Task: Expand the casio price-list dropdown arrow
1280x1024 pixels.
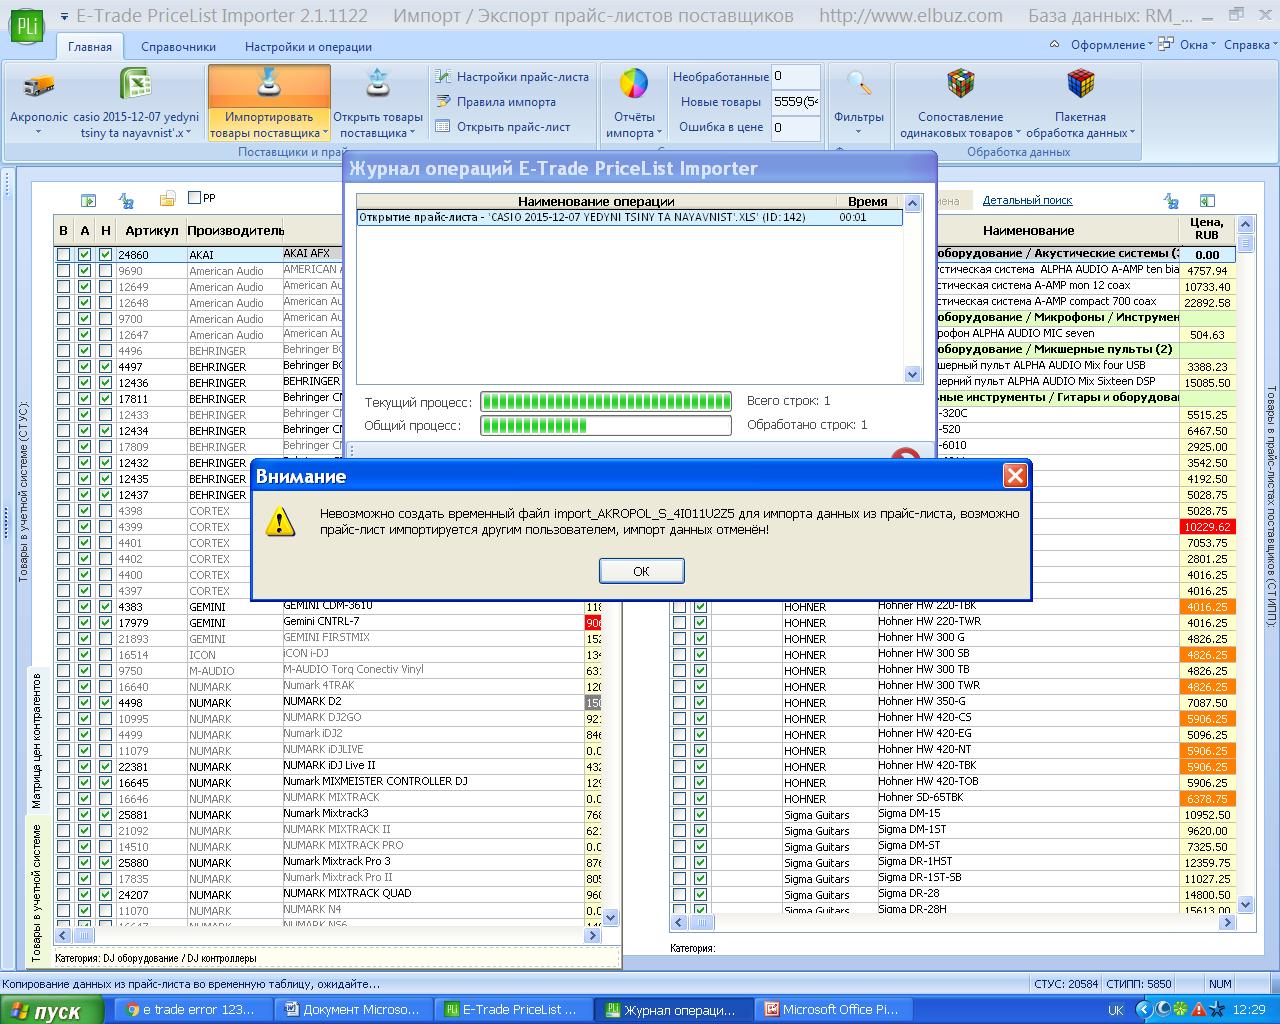Action: click(189, 133)
